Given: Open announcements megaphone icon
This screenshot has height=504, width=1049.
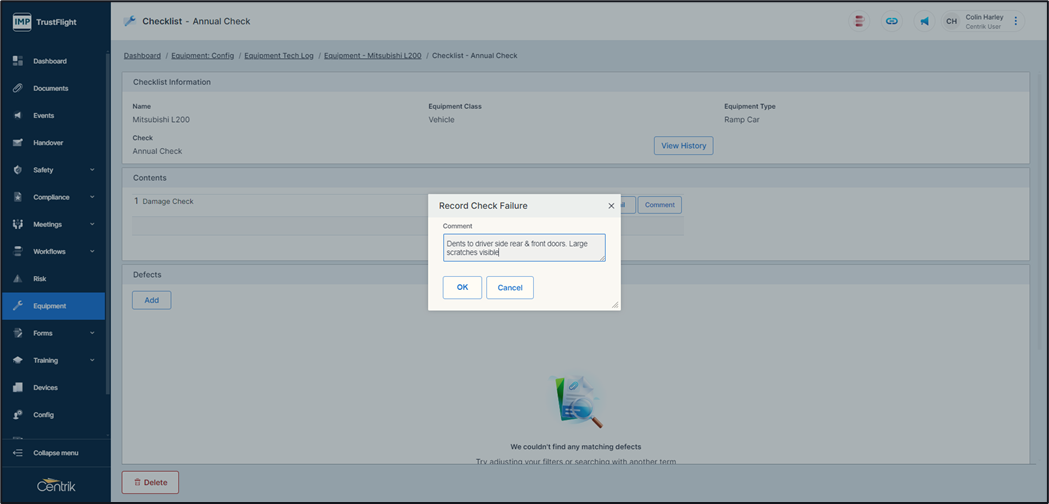Looking at the screenshot, I should tap(924, 21).
